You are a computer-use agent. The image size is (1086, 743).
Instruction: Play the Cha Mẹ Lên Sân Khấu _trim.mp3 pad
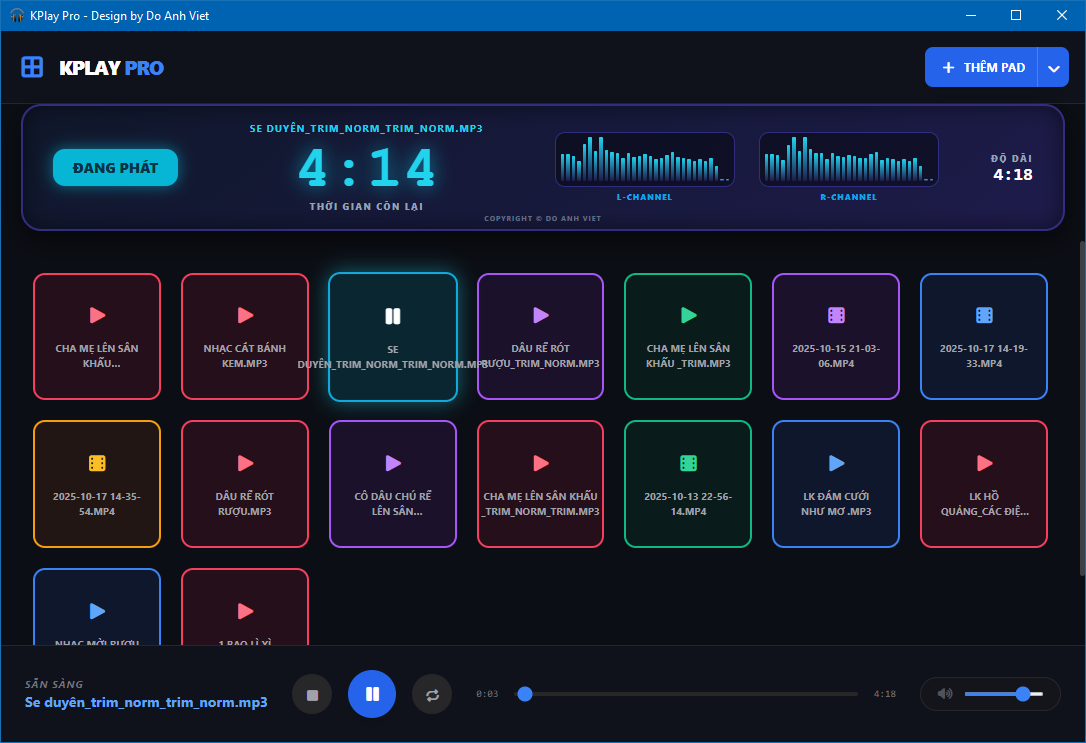pos(688,337)
